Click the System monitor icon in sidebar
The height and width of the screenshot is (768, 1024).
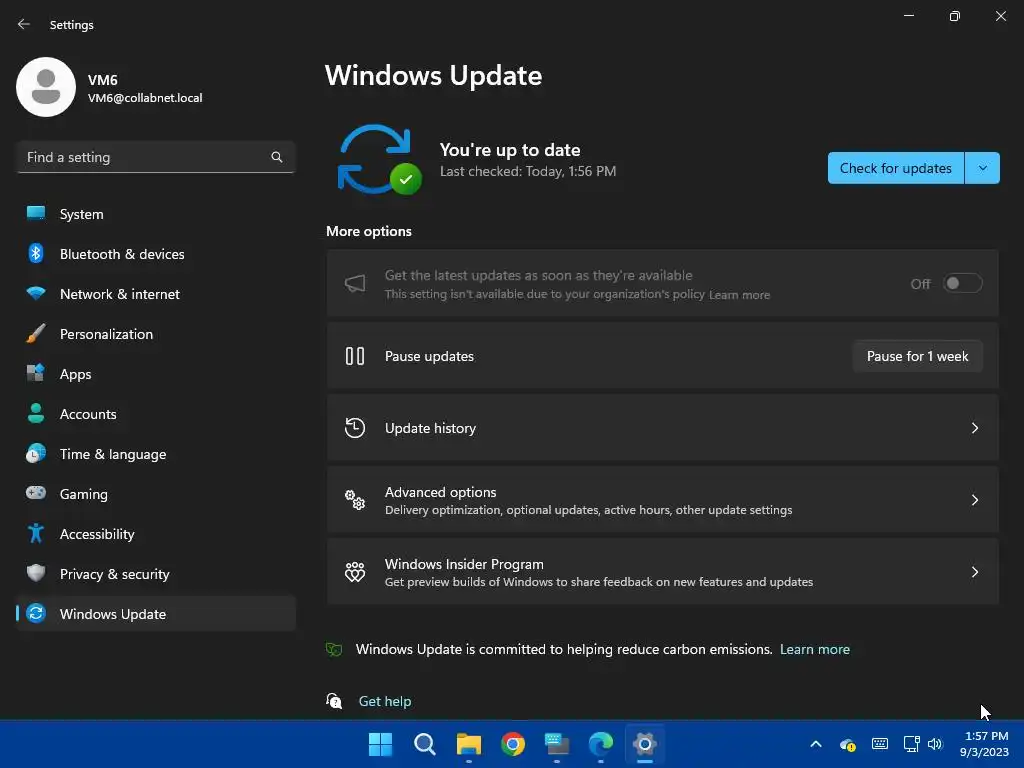36,213
